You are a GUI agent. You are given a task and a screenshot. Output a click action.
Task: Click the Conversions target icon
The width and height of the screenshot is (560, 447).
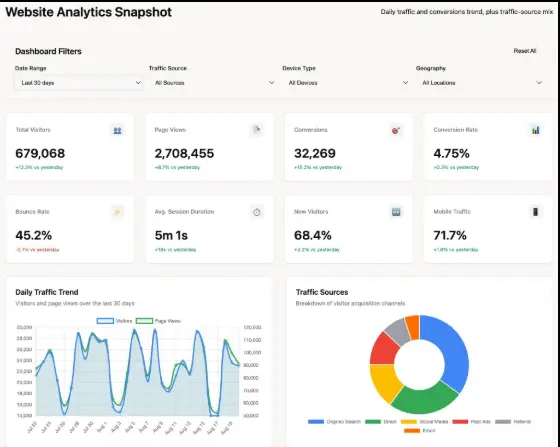point(396,130)
